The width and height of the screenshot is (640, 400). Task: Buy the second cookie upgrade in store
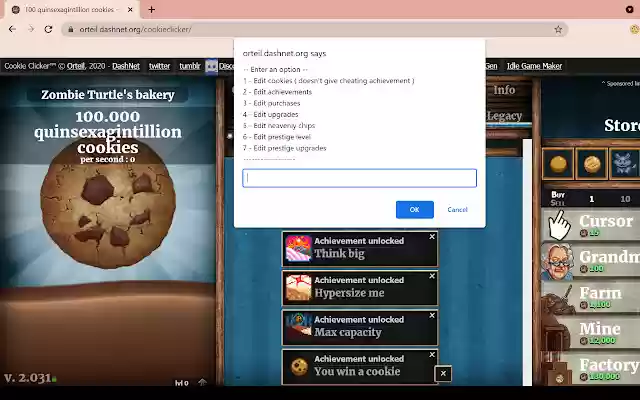coord(591,164)
